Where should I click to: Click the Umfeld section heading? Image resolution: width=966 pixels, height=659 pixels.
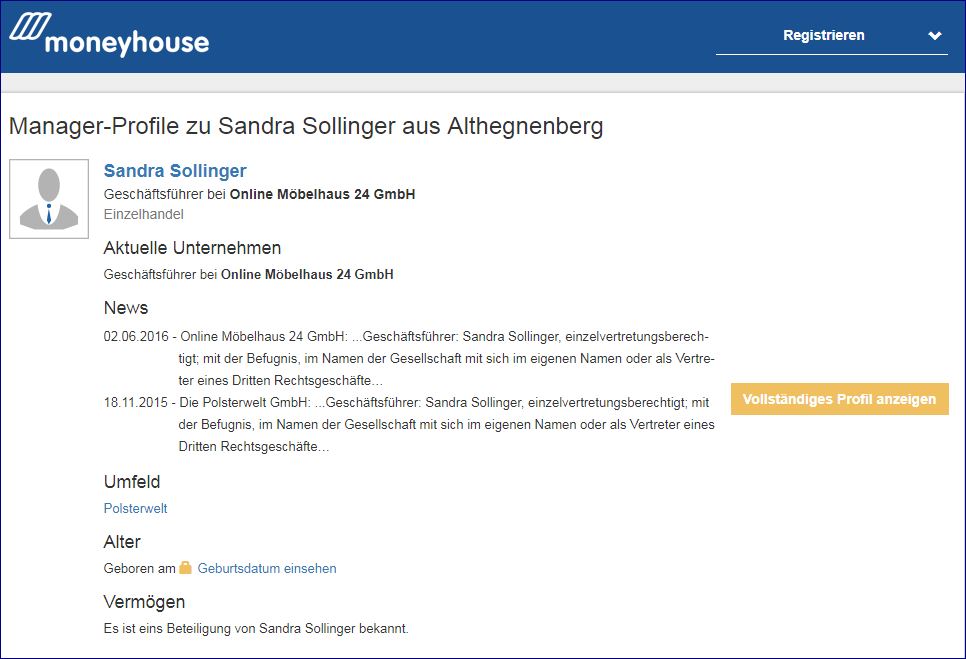(132, 482)
